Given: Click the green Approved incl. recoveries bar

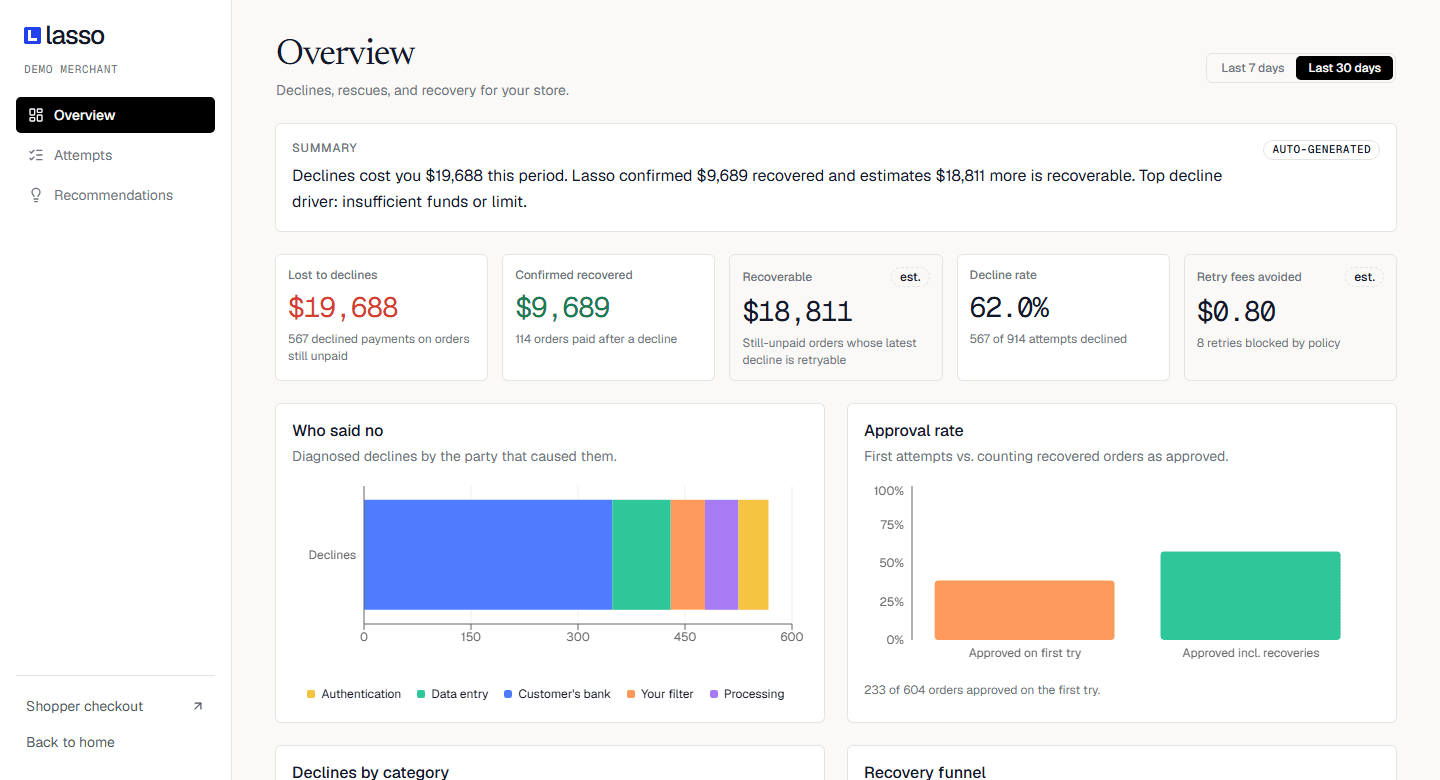Looking at the screenshot, I should tap(1250, 596).
